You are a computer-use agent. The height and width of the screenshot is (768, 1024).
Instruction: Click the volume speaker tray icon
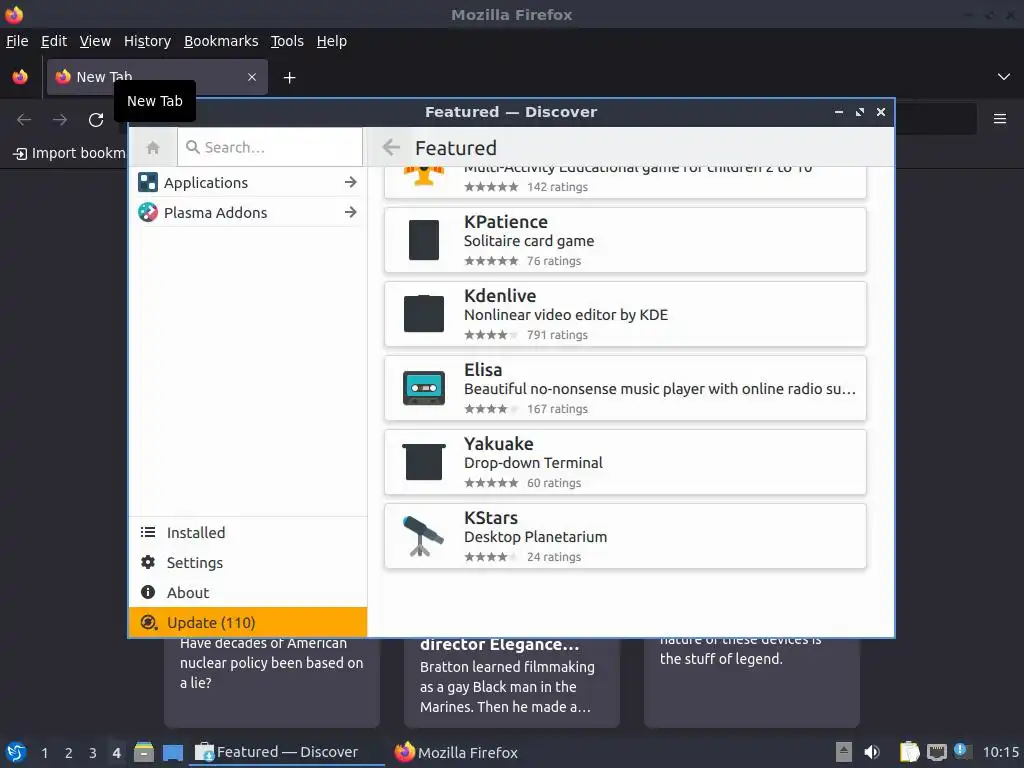point(872,752)
